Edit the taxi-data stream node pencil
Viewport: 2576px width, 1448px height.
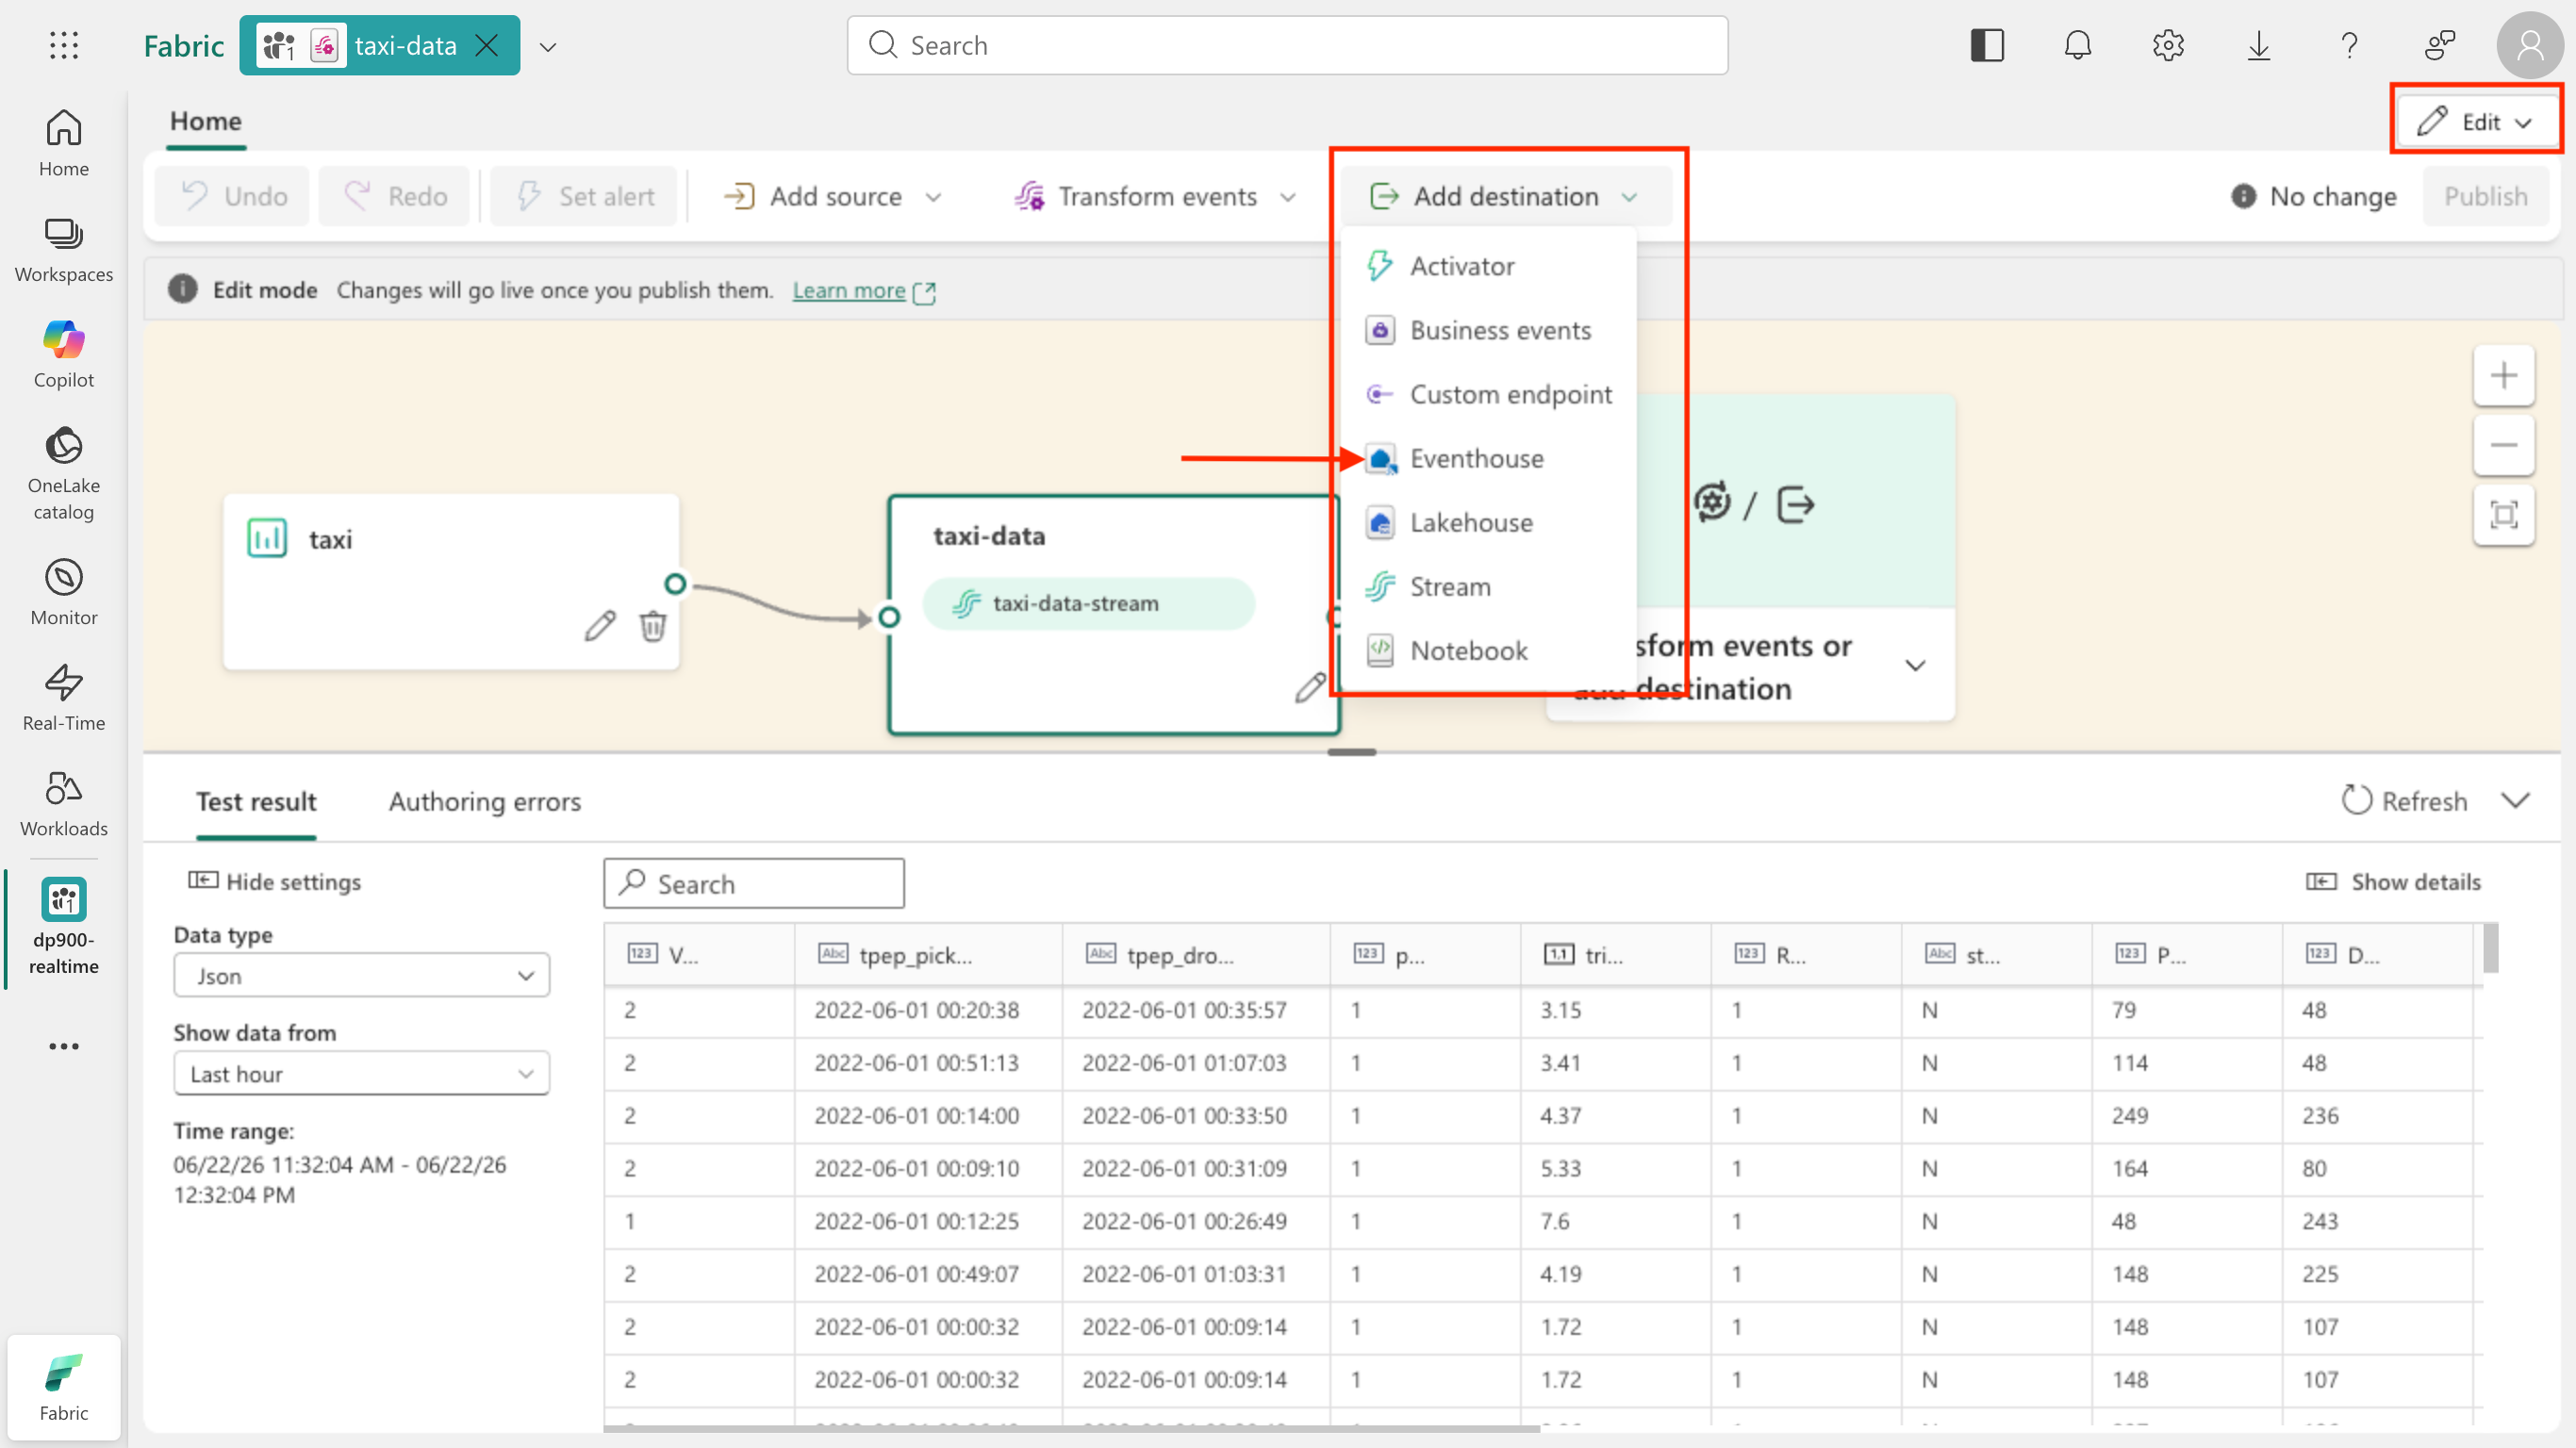pyautogui.click(x=1310, y=687)
